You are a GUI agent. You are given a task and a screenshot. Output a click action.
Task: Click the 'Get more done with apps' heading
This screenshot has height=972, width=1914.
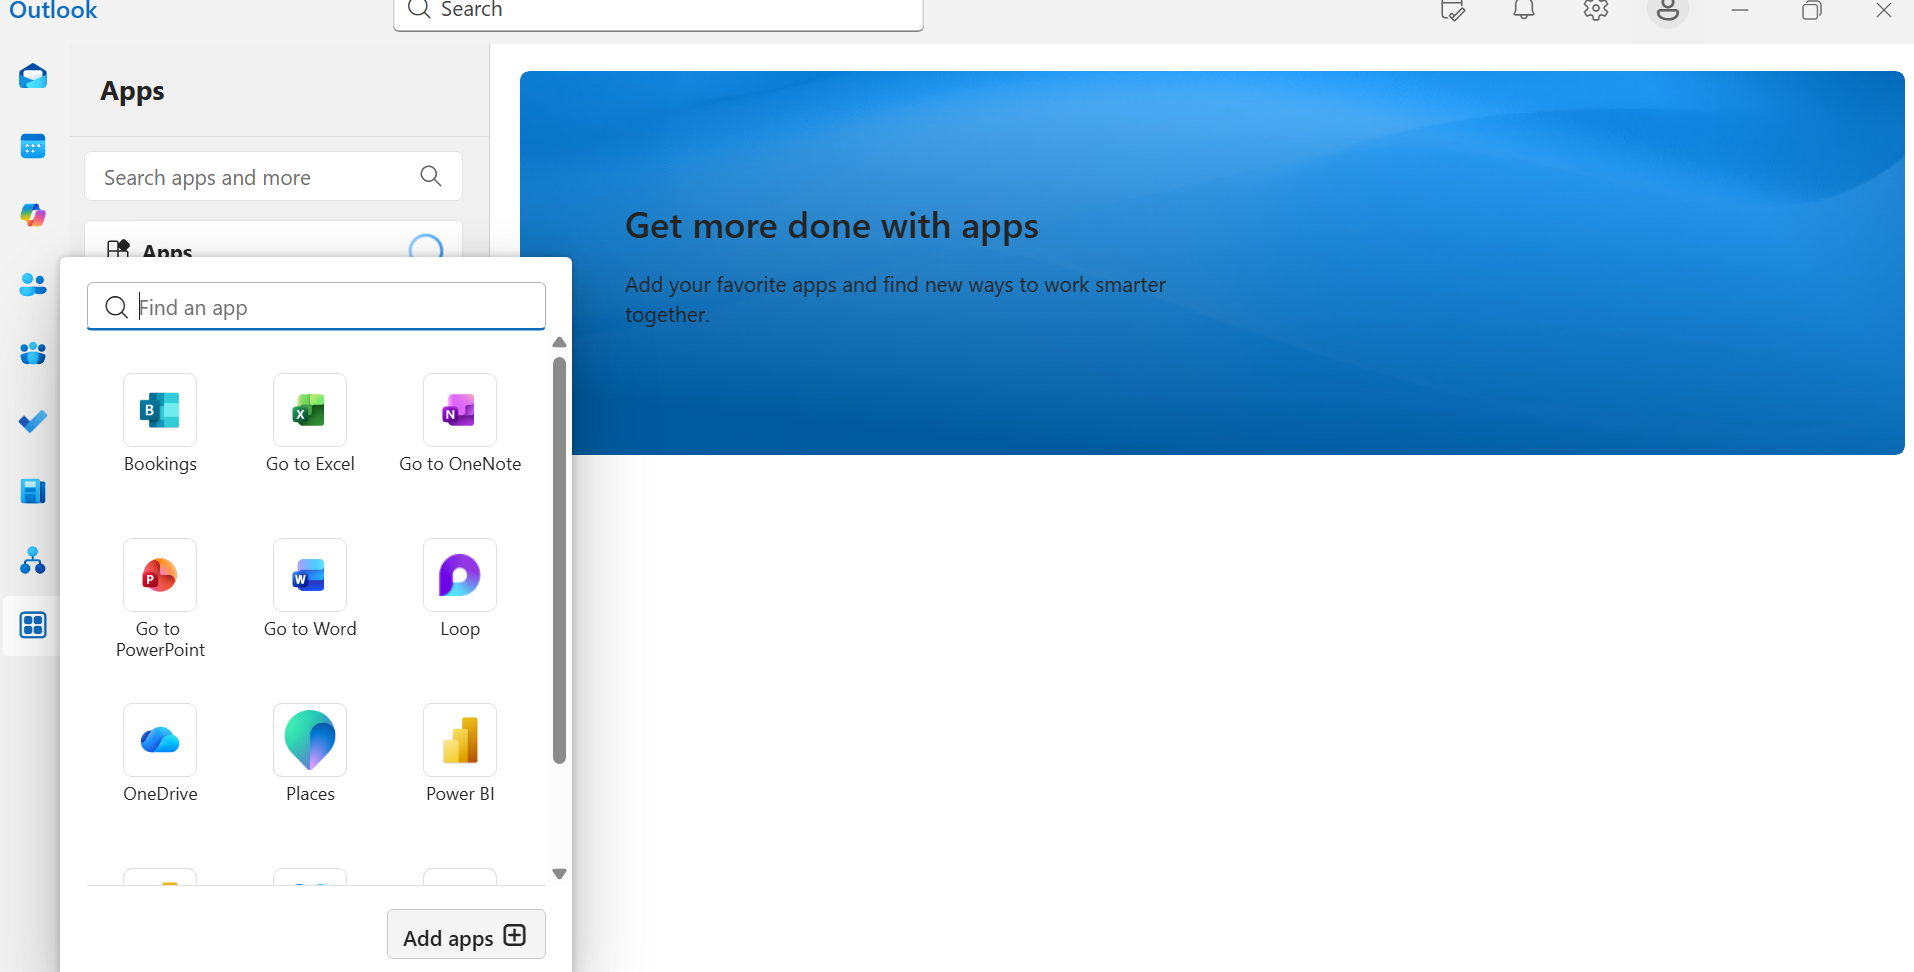pyautogui.click(x=832, y=226)
